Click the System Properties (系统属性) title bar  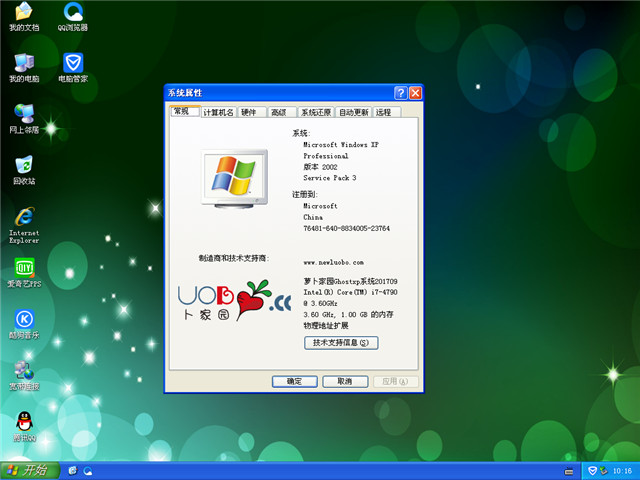(280, 93)
